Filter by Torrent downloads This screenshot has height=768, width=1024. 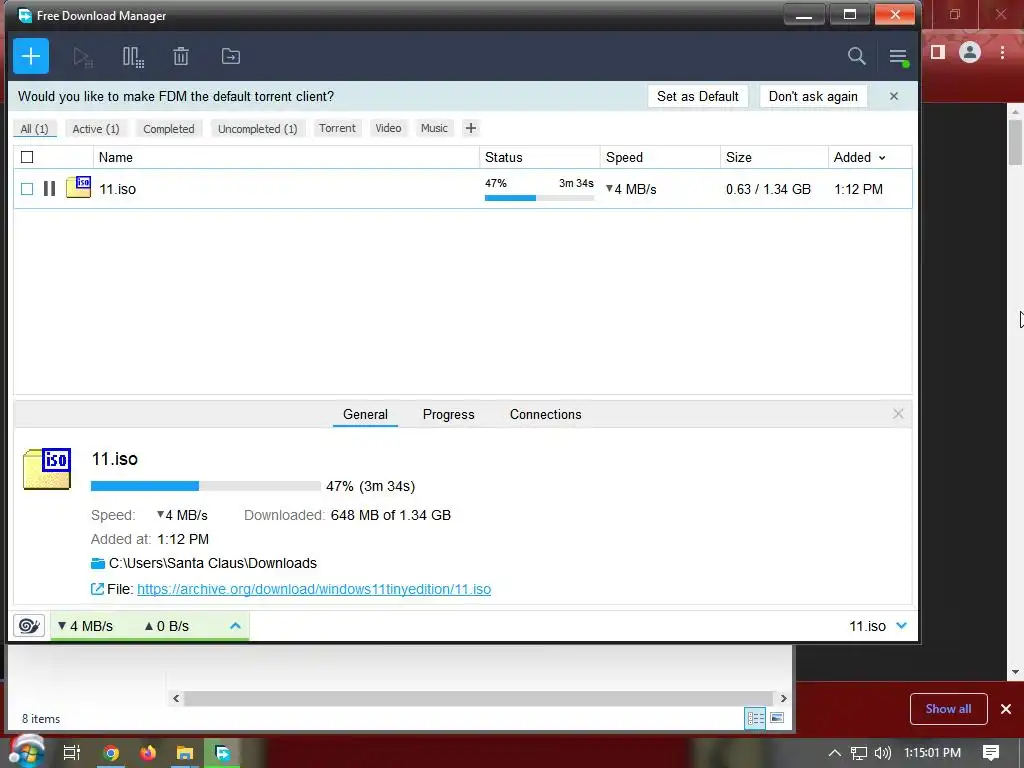pyautogui.click(x=337, y=128)
